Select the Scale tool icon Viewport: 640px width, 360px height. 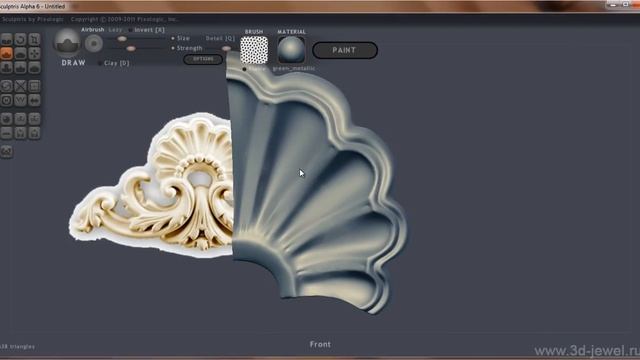tap(34, 40)
